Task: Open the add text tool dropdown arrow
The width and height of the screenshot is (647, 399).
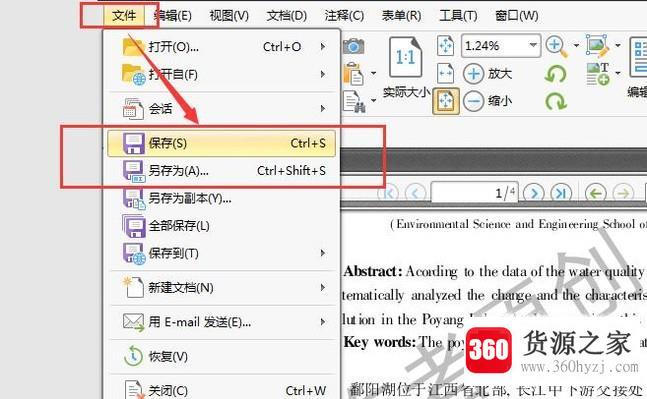Action: [x=618, y=73]
